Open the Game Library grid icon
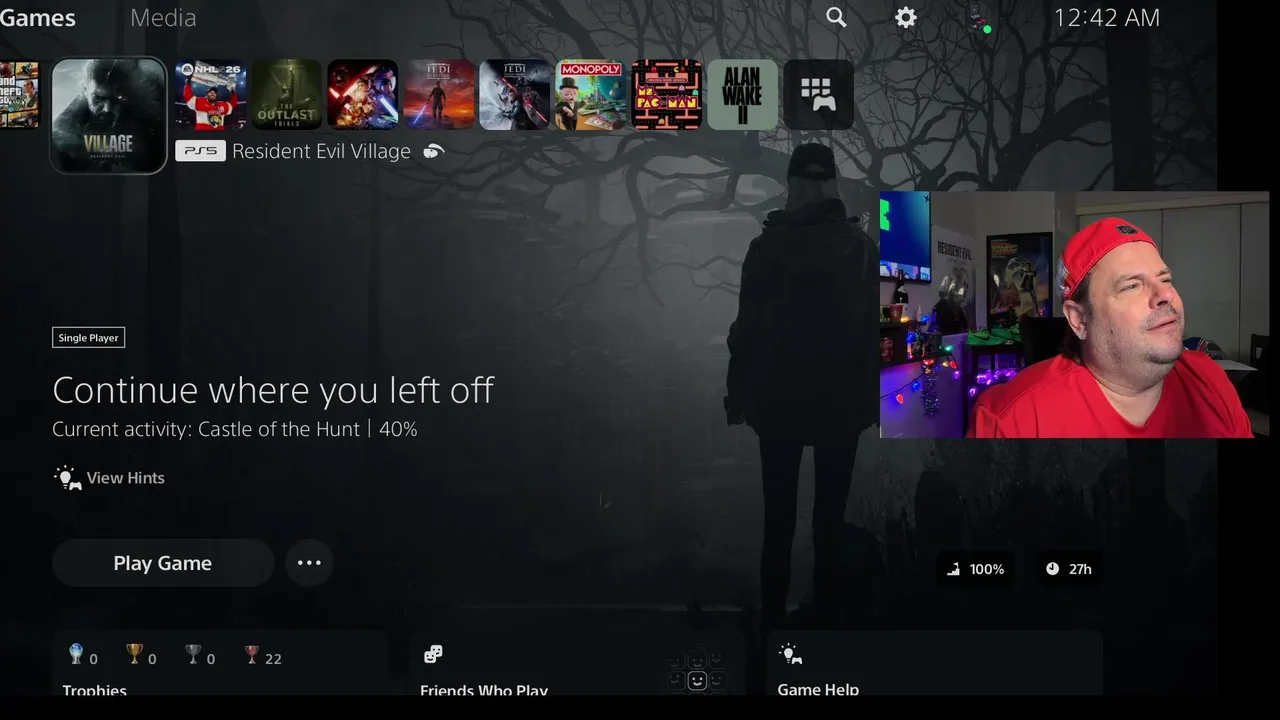1280x720 pixels. (819, 95)
